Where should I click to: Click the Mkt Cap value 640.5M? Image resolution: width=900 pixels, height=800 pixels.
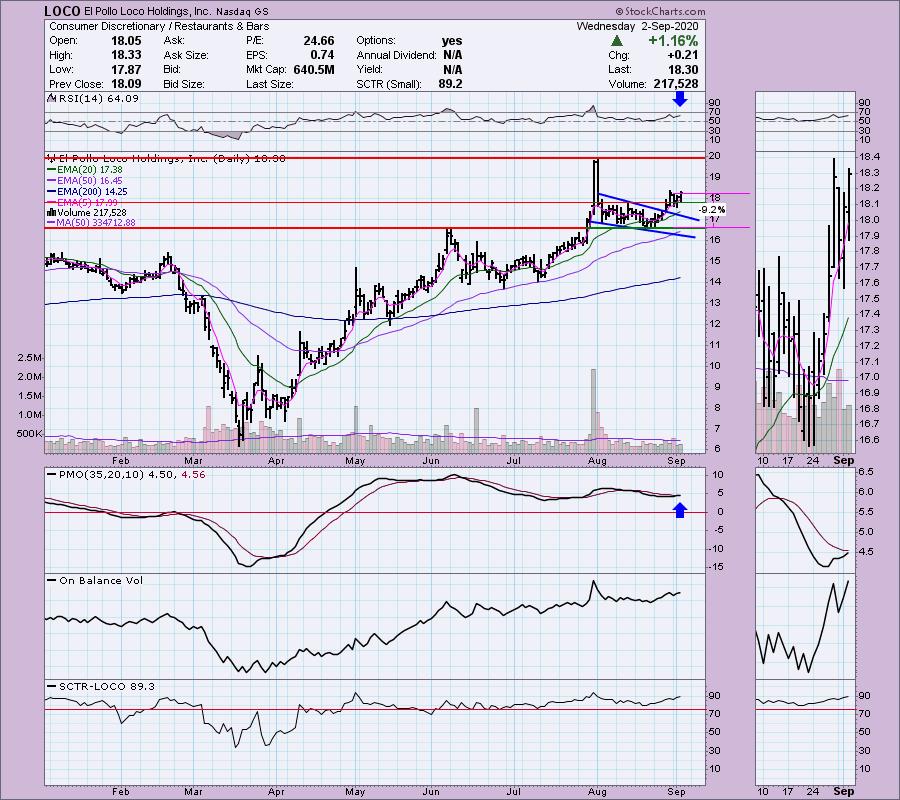tap(314, 69)
